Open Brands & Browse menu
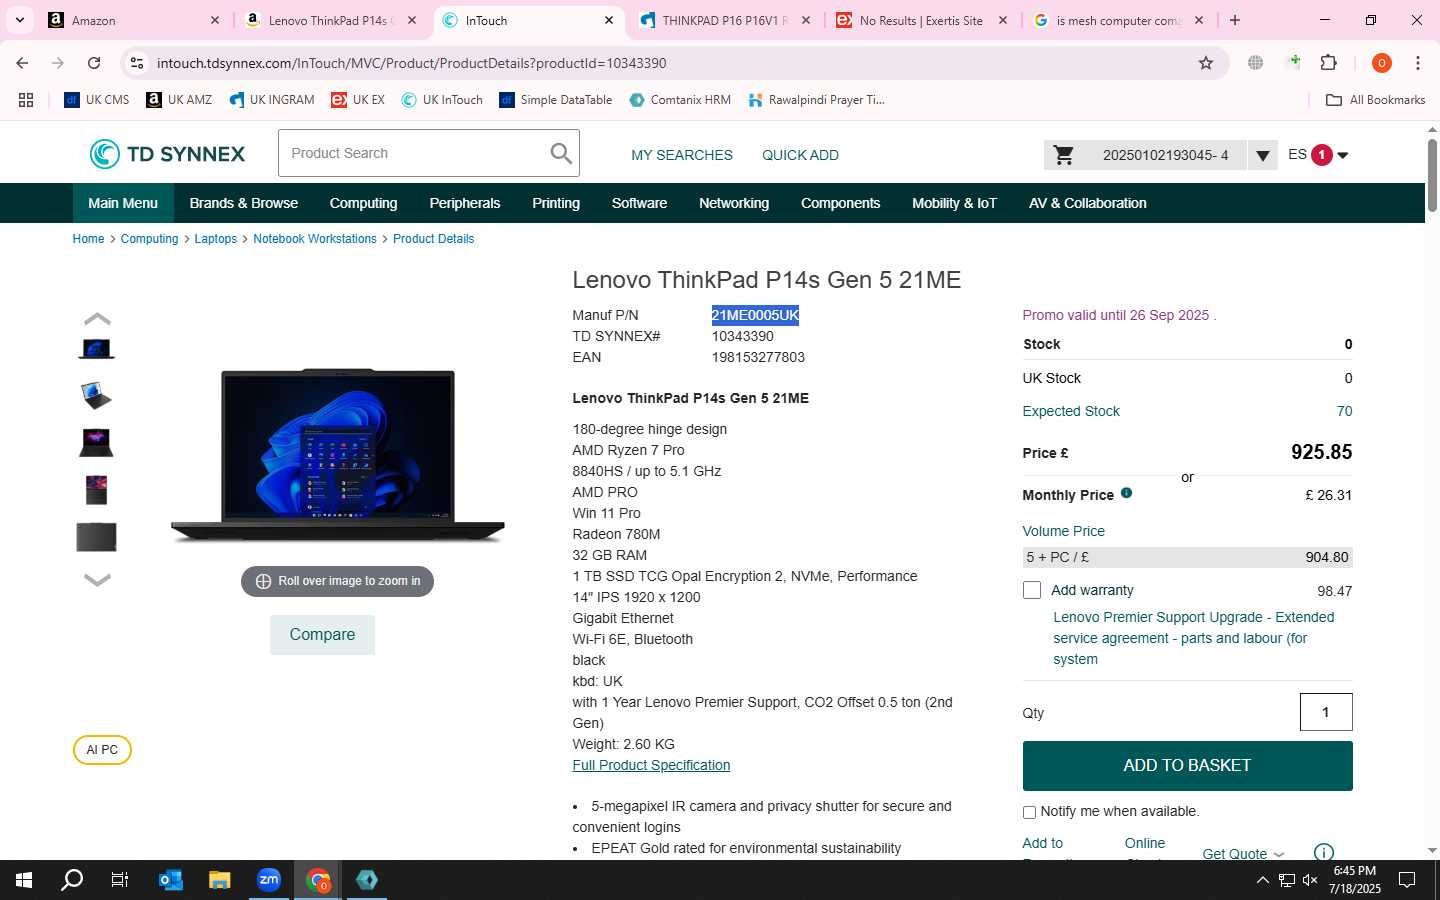 click(x=244, y=203)
